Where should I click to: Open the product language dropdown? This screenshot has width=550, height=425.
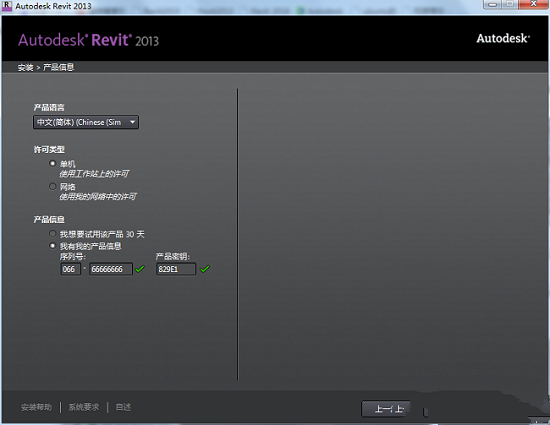click(86, 122)
